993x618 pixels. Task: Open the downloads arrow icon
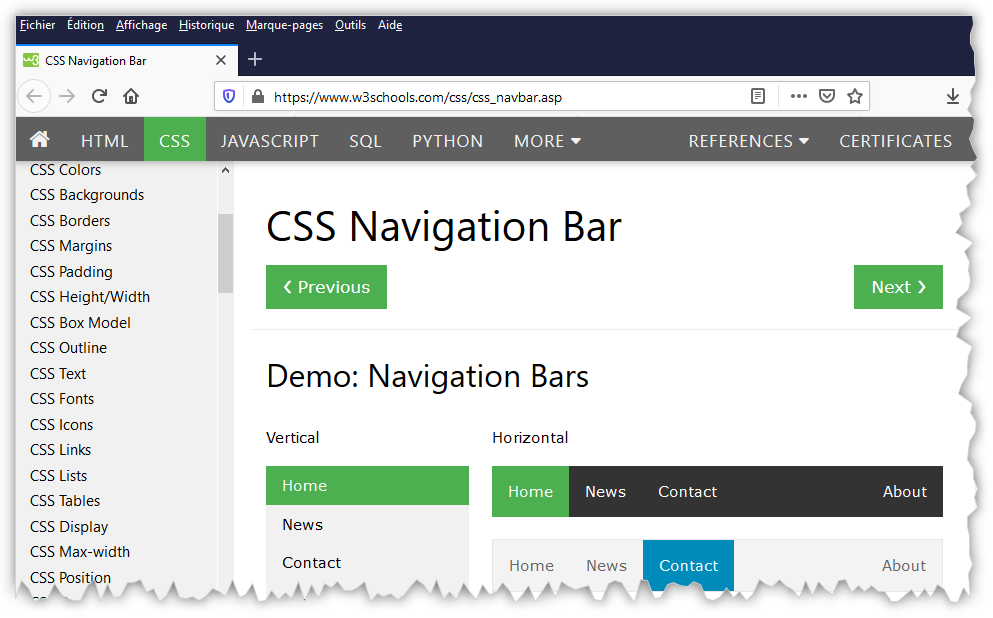tap(952, 96)
